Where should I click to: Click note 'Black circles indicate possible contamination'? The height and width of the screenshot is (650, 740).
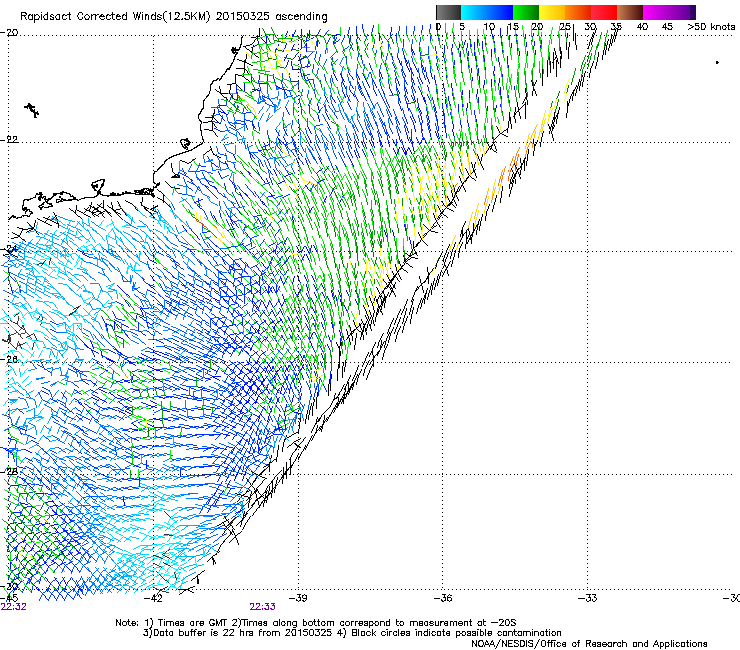pos(456,633)
